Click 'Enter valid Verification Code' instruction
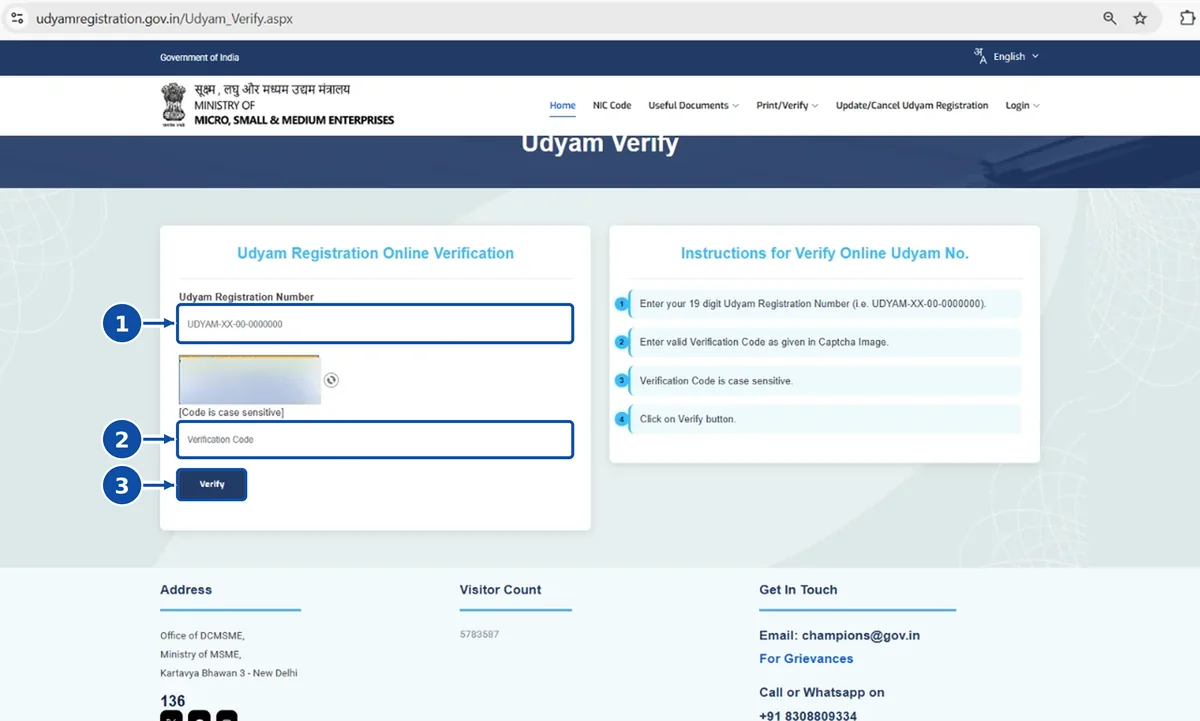Image resolution: width=1200 pixels, height=721 pixels. point(764,342)
